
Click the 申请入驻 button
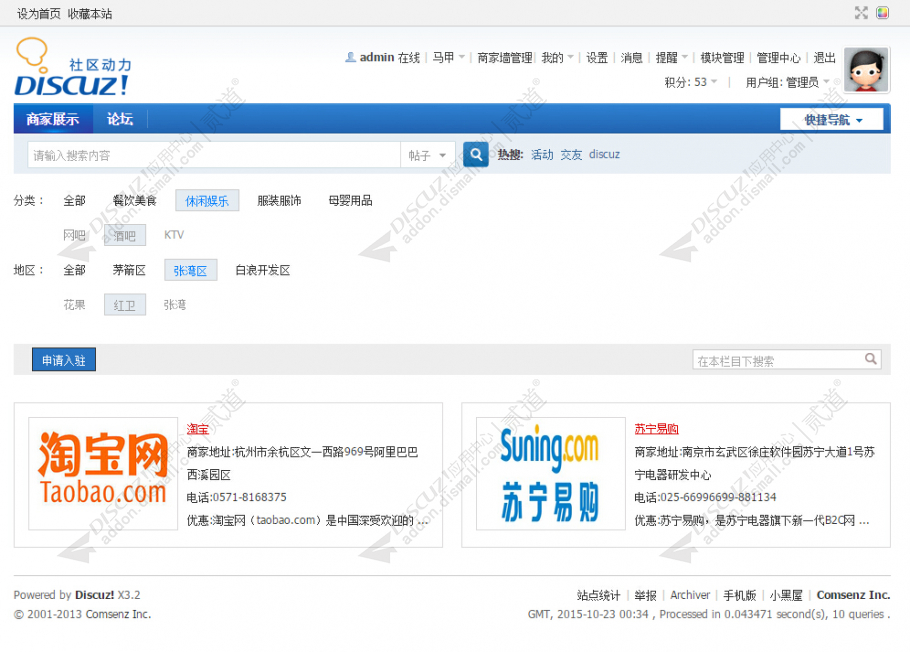click(x=64, y=360)
